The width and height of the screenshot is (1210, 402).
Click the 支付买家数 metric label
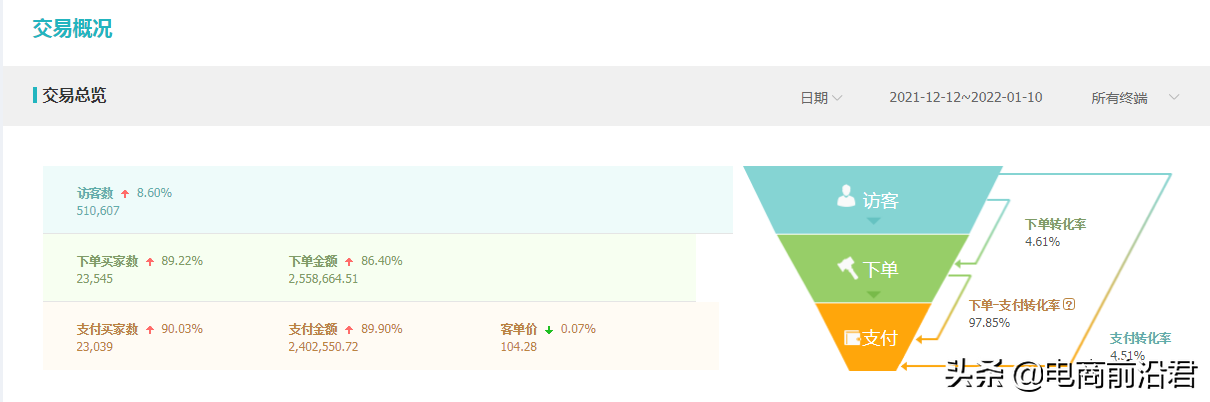pyautogui.click(x=107, y=329)
